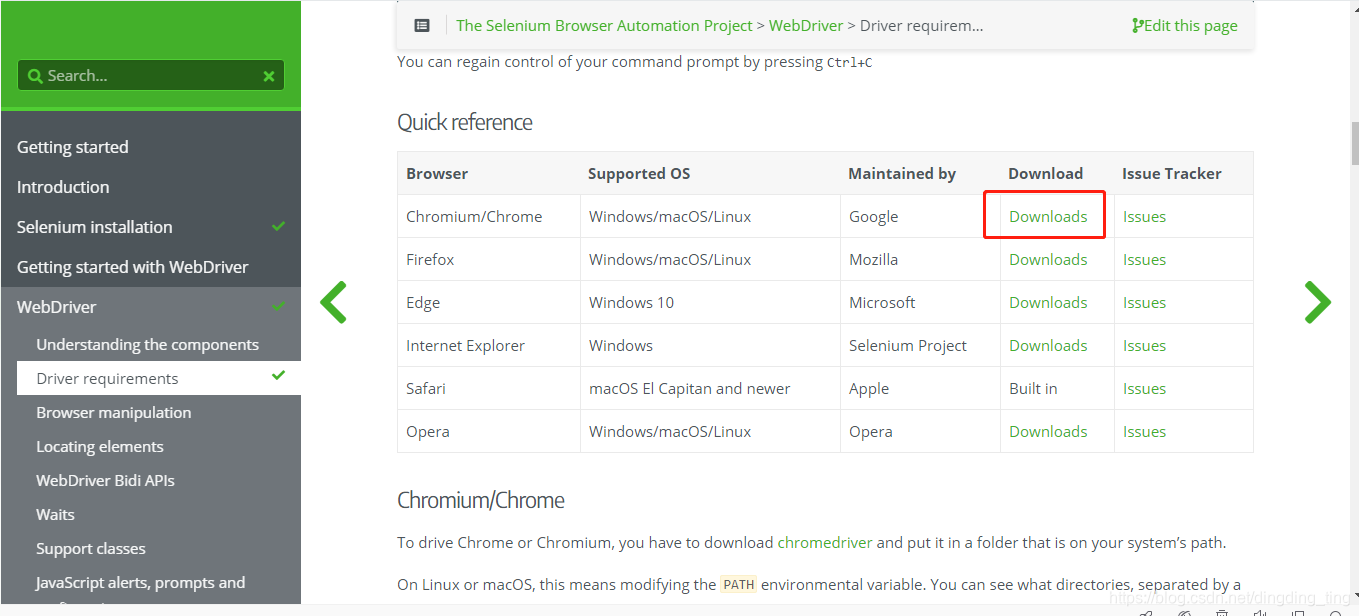Click the chromedriver link in the paragraph
This screenshot has height=616, width=1359.
[x=825, y=543]
